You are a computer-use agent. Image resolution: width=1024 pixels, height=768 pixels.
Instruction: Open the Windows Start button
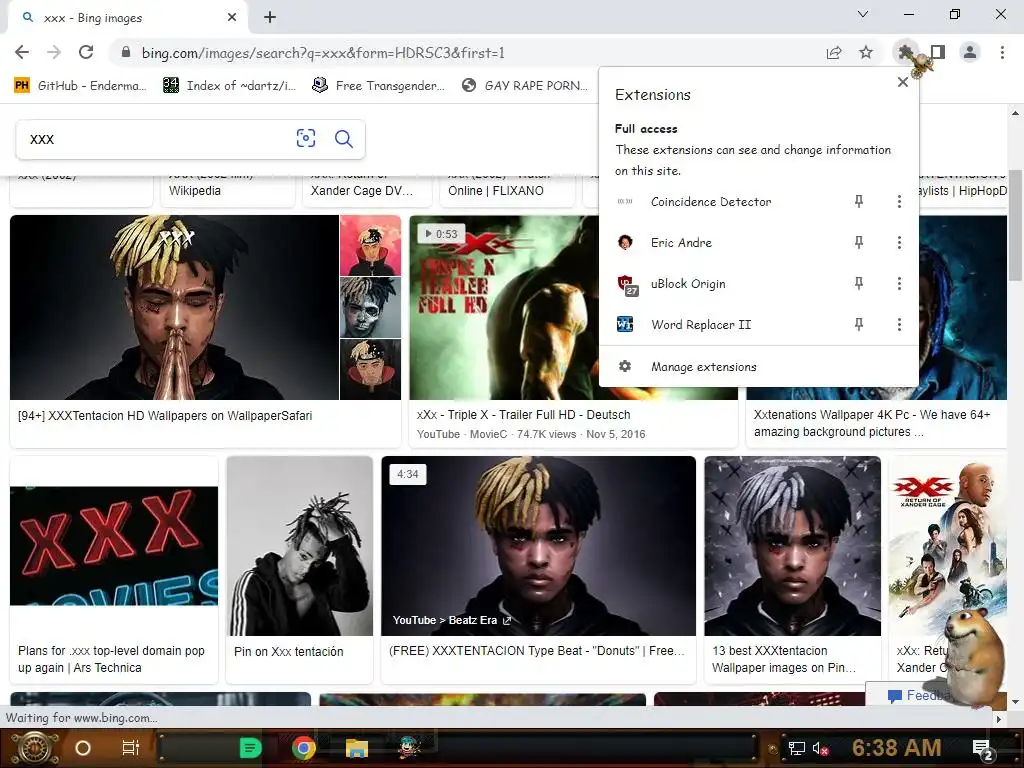tap(34, 748)
